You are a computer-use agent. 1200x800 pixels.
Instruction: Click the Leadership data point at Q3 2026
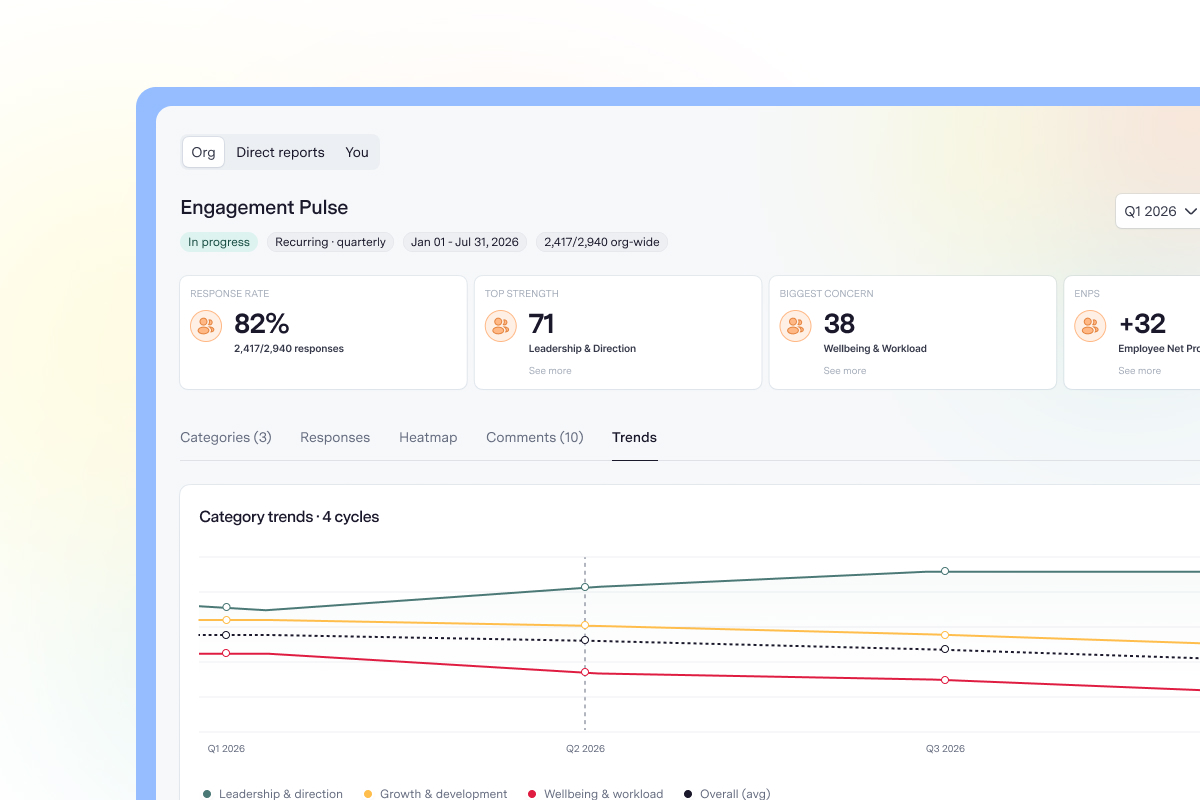[945, 571]
